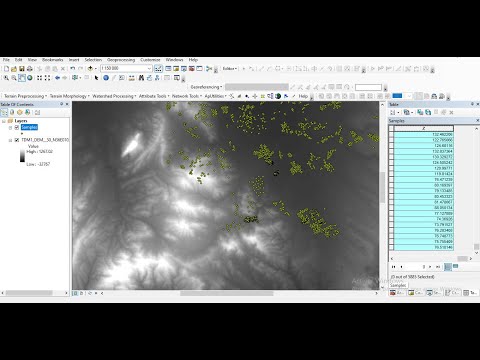Click Fixed Zoom In icon
Viewport: 480px width, 360px height.
pos(39,78)
